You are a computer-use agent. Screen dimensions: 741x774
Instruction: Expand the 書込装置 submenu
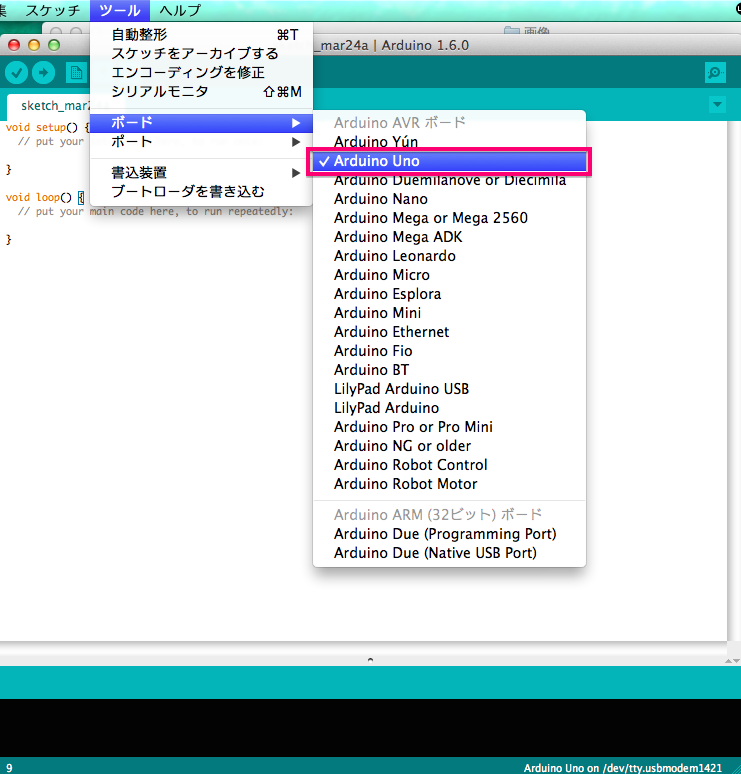point(201,173)
